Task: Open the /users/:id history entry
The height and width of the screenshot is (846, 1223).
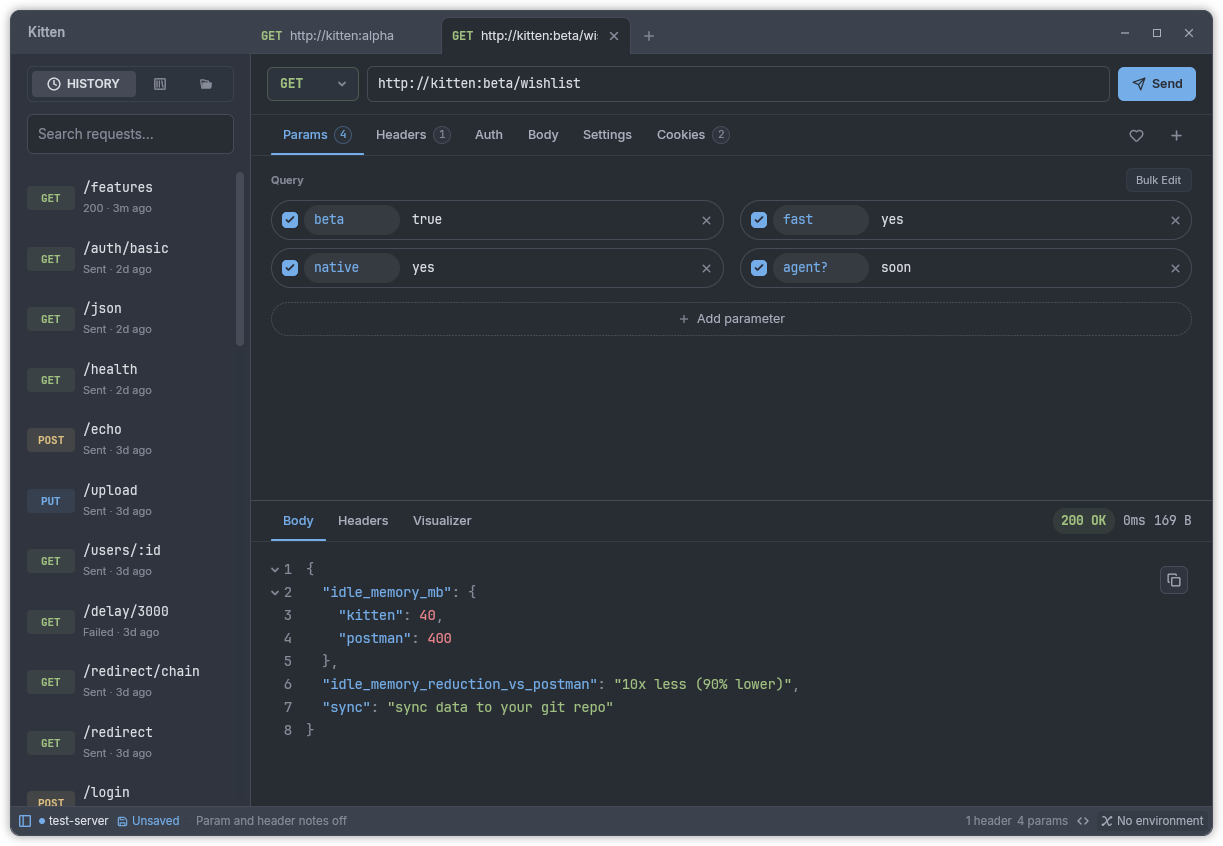Action: point(130,561)
